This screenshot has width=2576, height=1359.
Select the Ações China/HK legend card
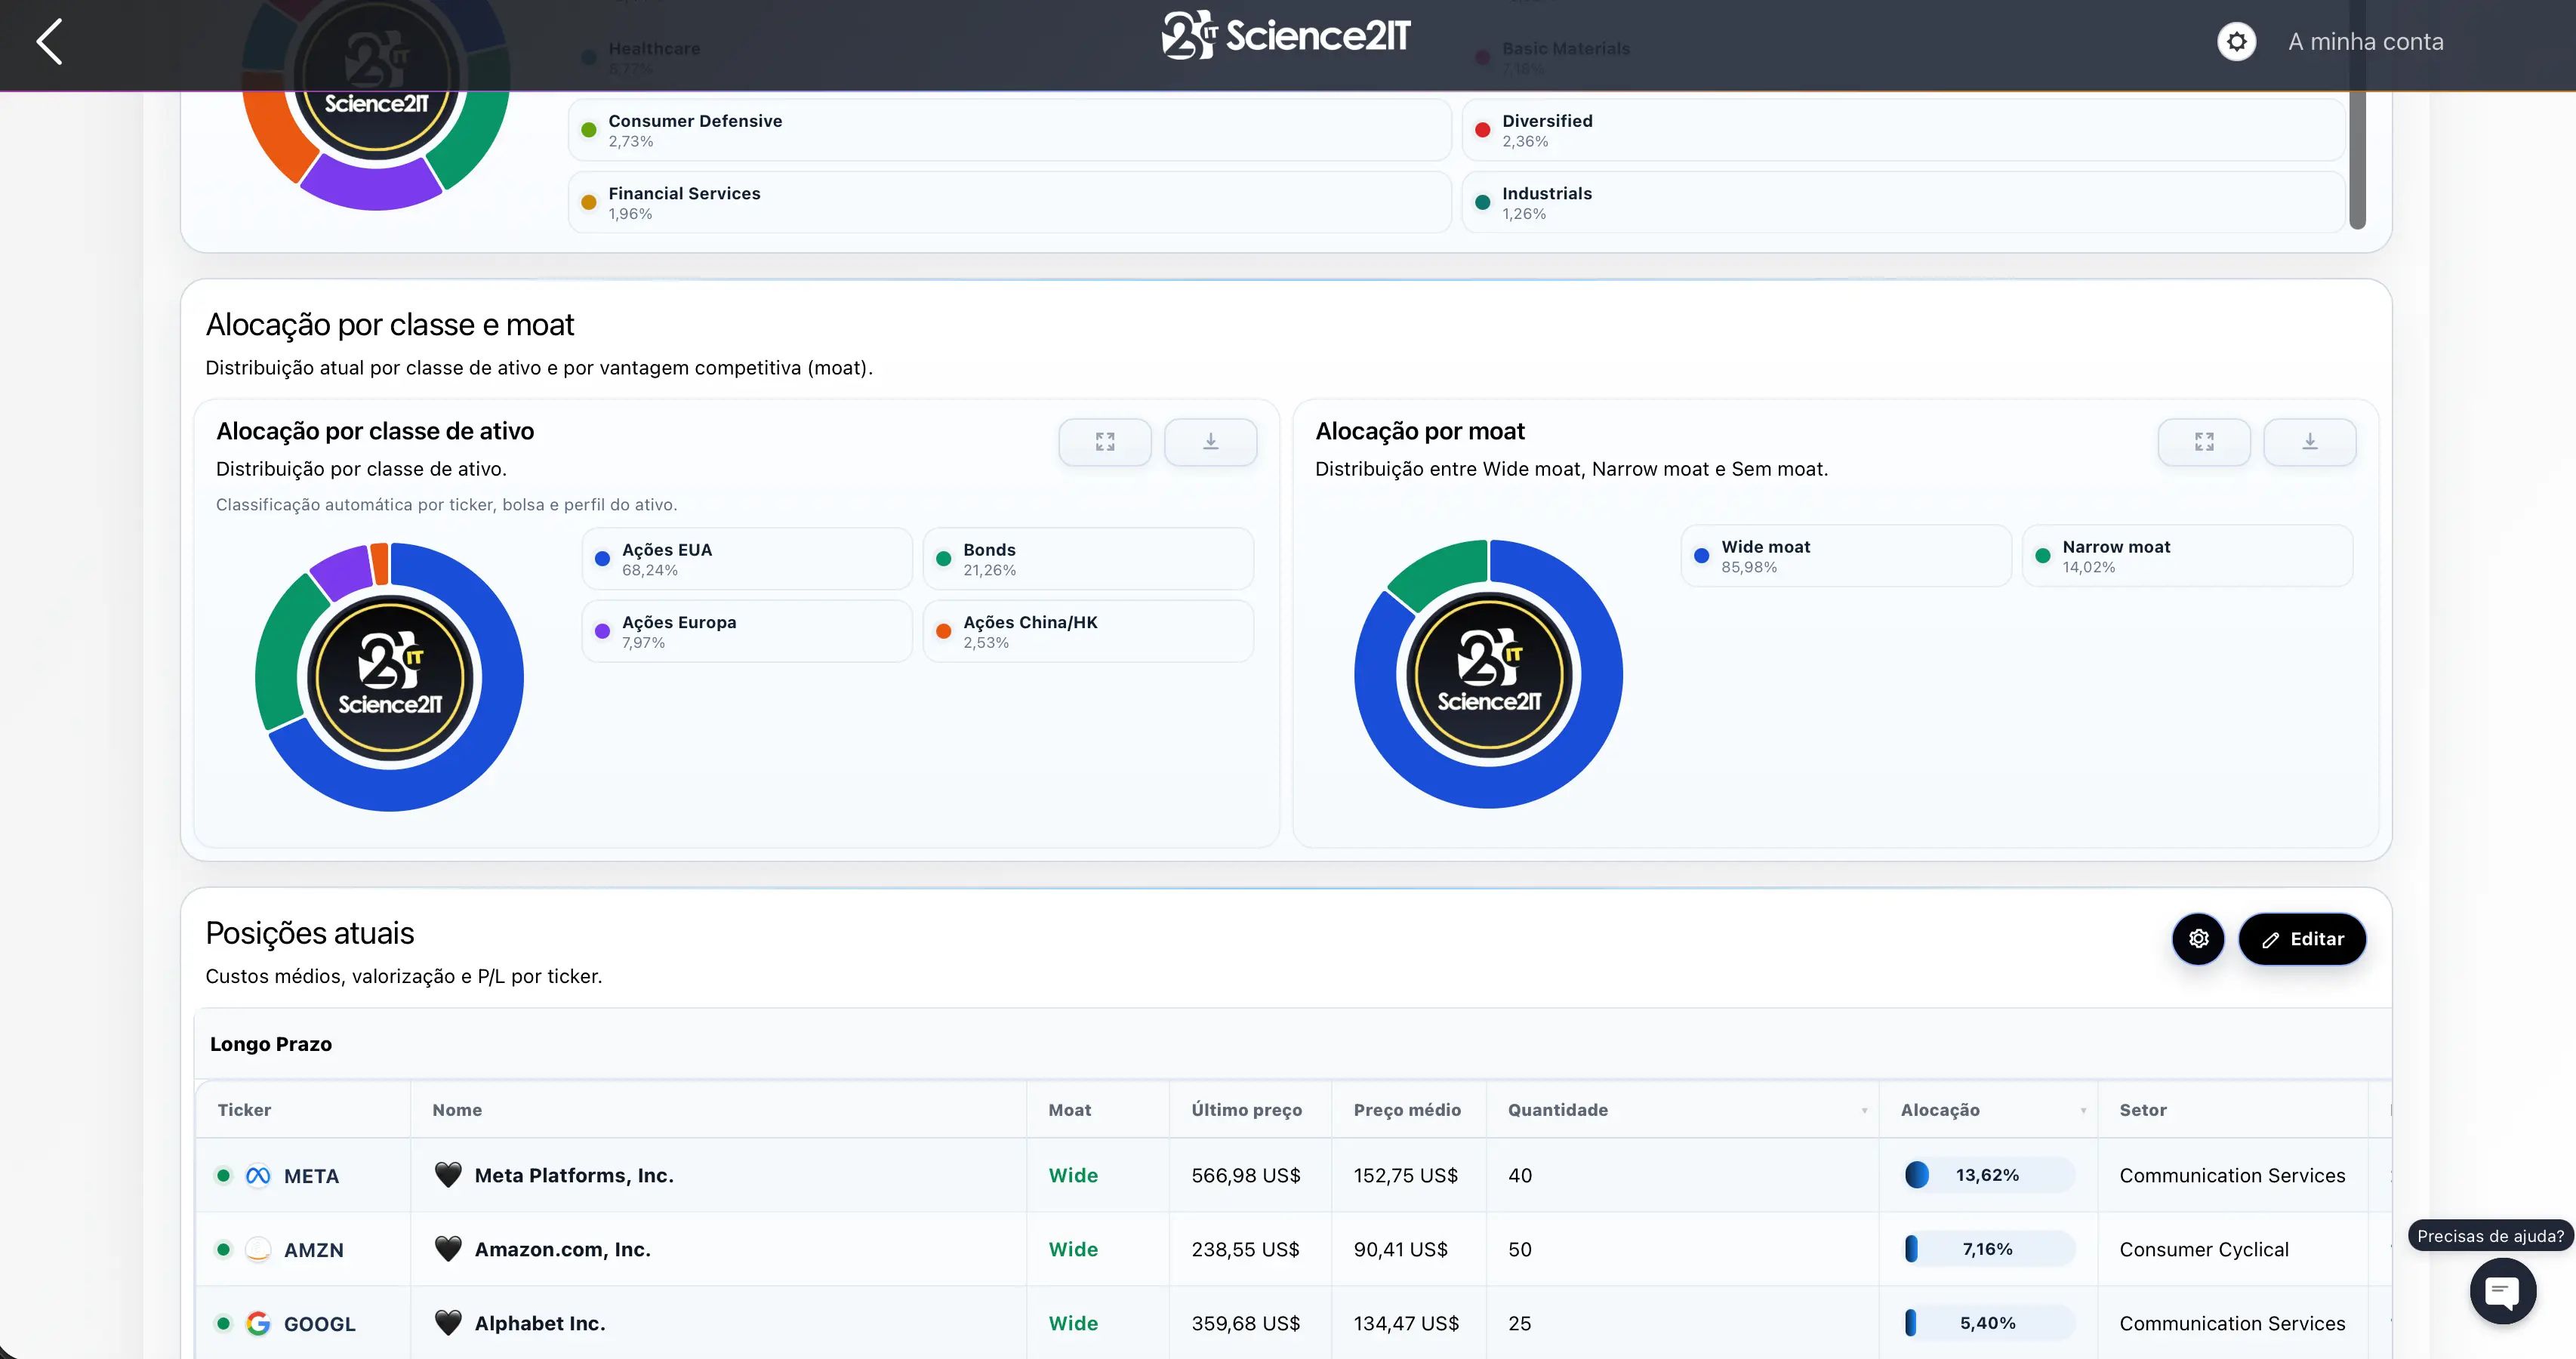click(x=1088, y=631)
